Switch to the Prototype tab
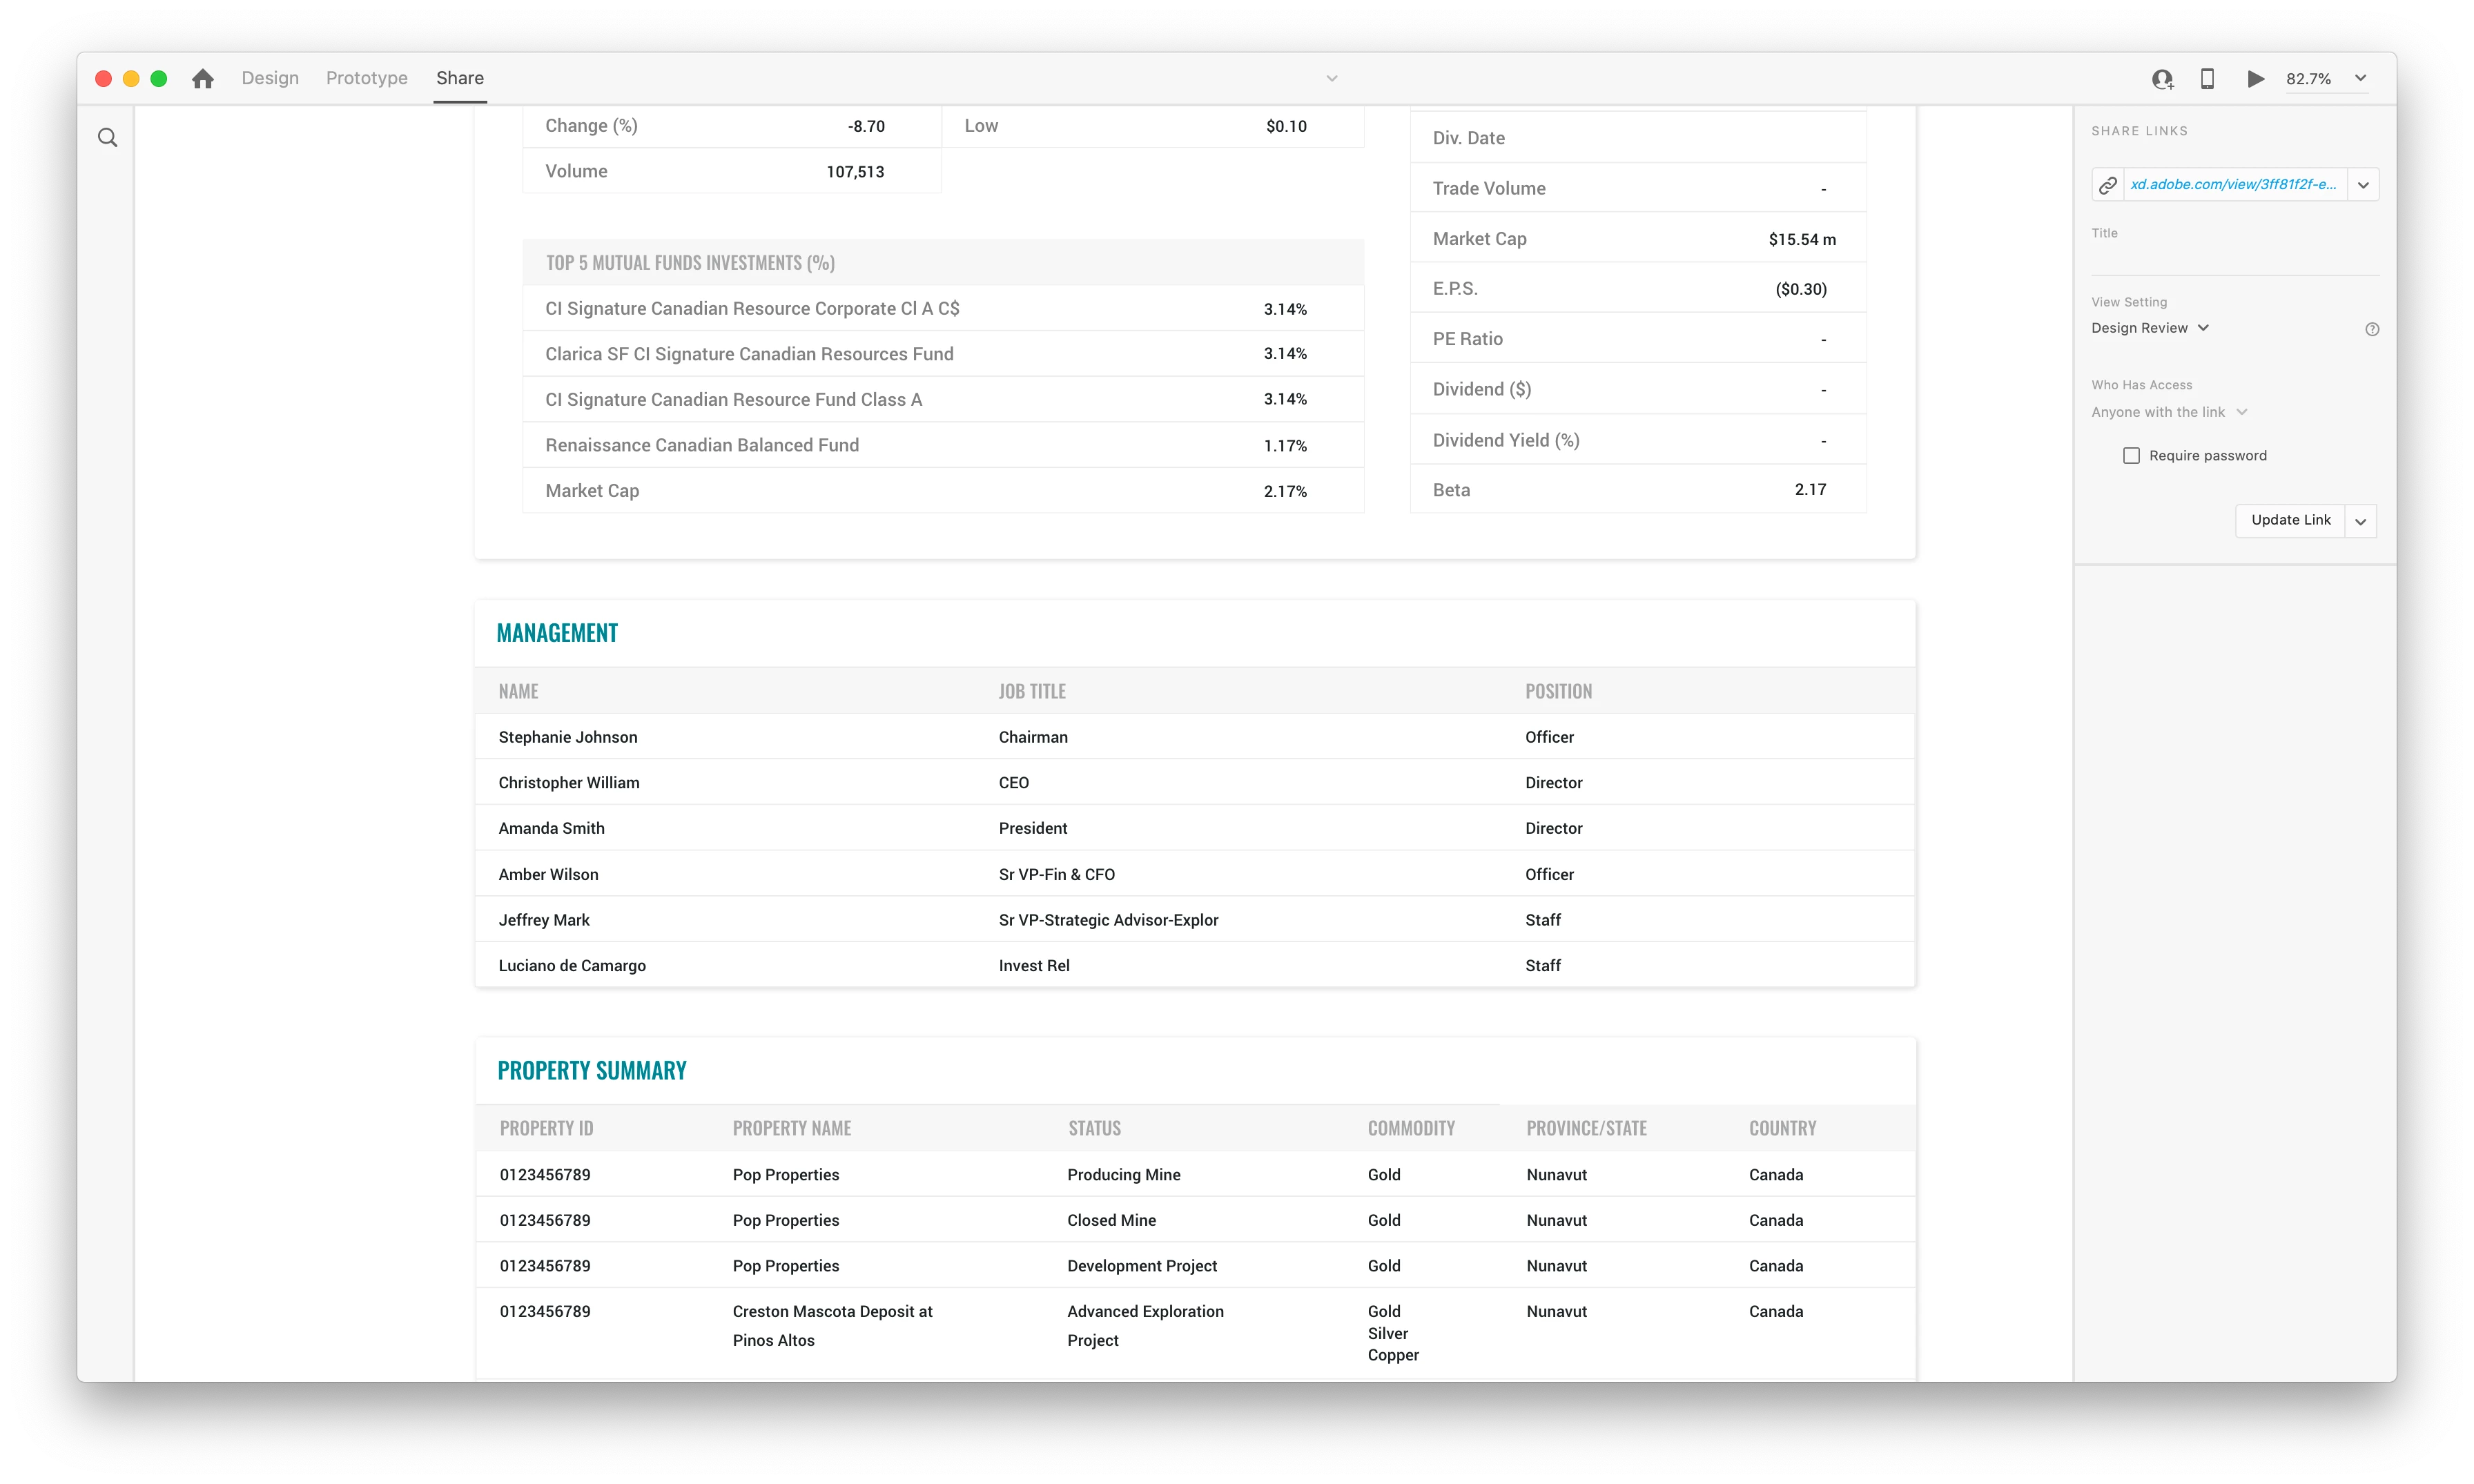Image resolution: width=2474 pixels, height=1484 pixels. 367,78
